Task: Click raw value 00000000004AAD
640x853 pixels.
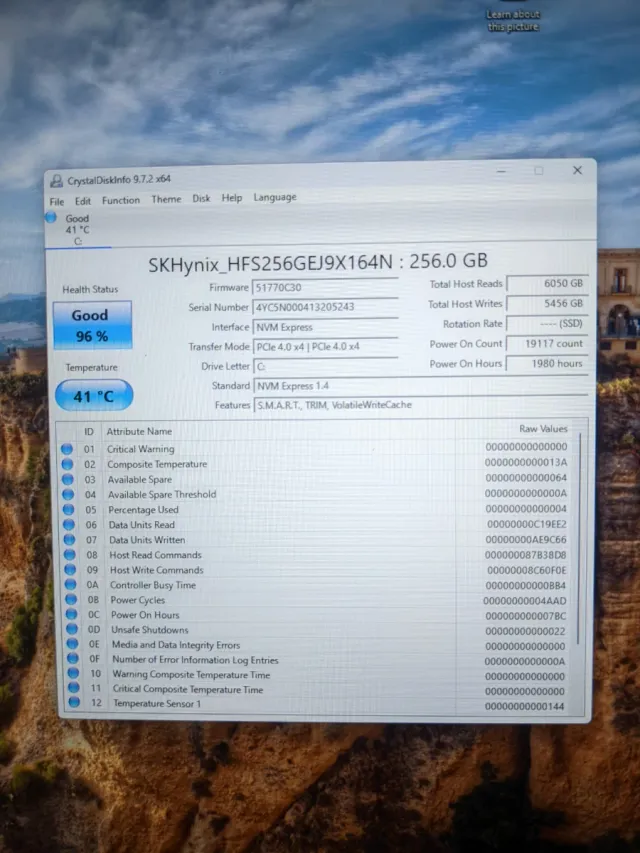Action: click(x=525, y=601)
